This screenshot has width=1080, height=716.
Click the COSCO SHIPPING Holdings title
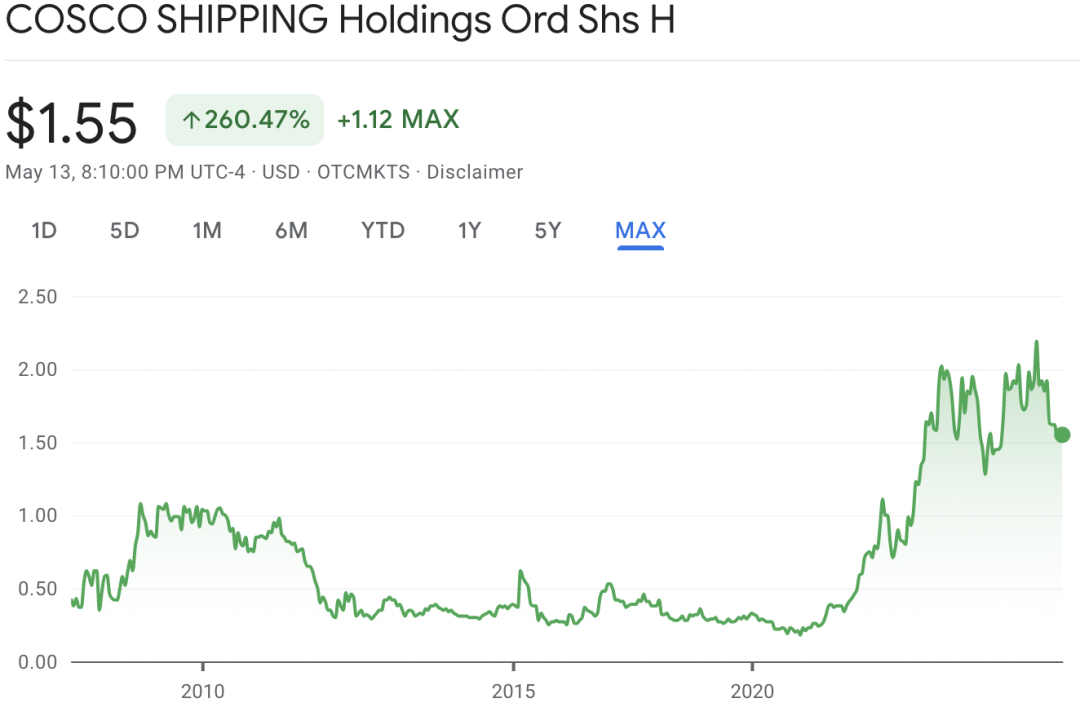[340, 20]
